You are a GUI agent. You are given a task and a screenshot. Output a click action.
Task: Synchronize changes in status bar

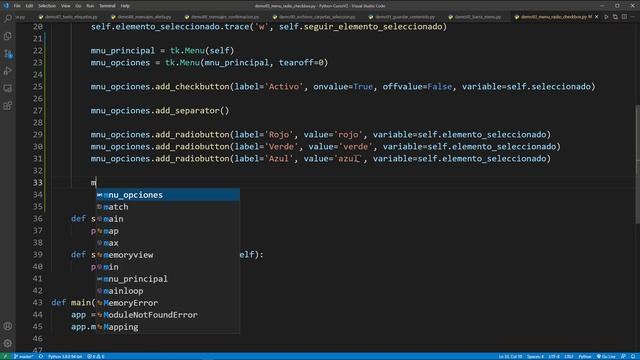click(x=41, y=356)
